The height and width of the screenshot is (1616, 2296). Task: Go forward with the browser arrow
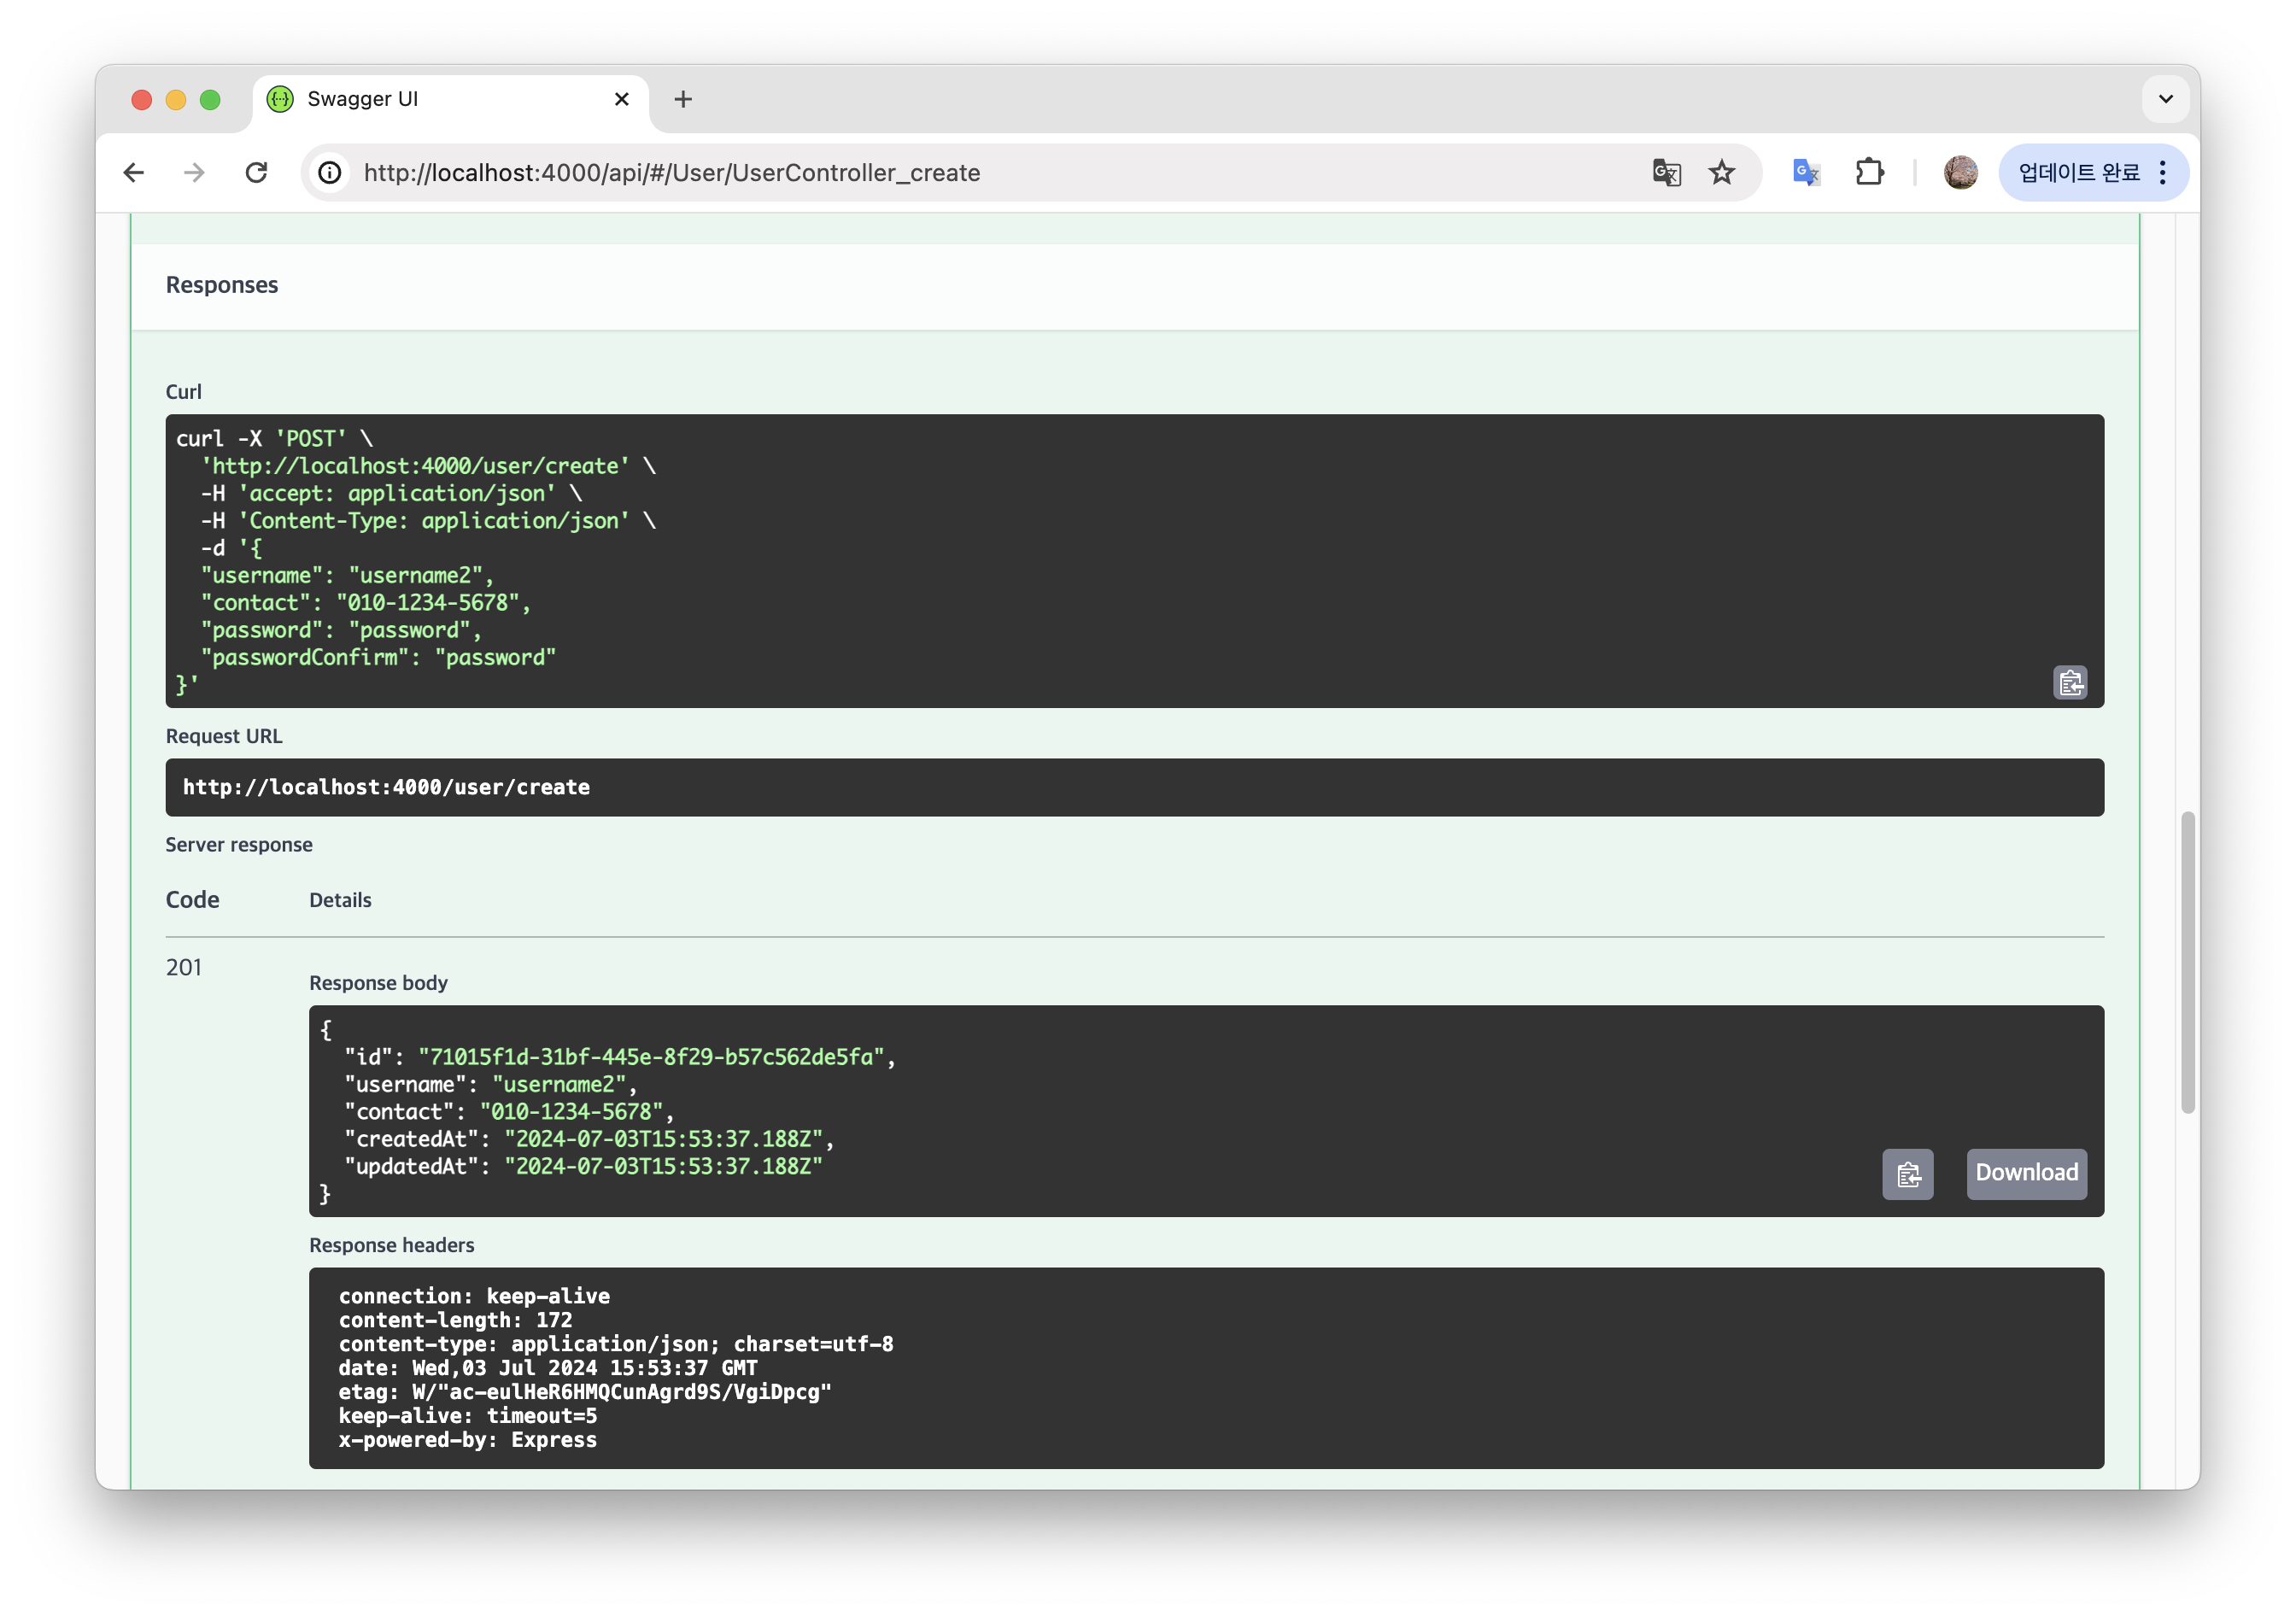[x=194, y=173]
